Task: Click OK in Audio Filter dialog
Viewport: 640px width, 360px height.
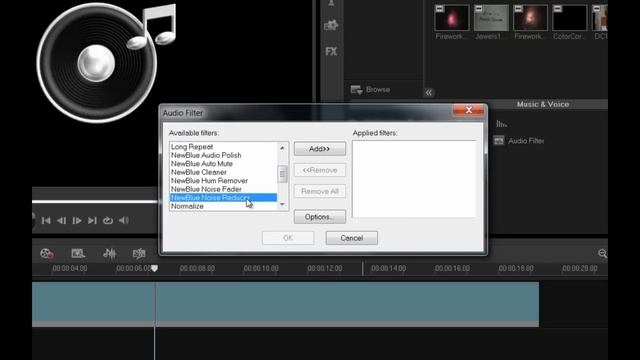Action: [x=288, y=238]
